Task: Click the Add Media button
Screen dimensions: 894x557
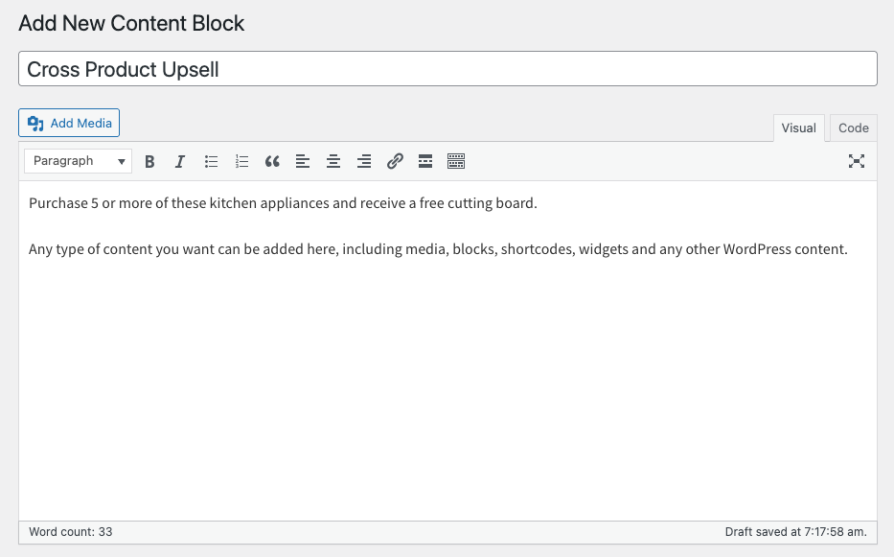Action: 69,123
